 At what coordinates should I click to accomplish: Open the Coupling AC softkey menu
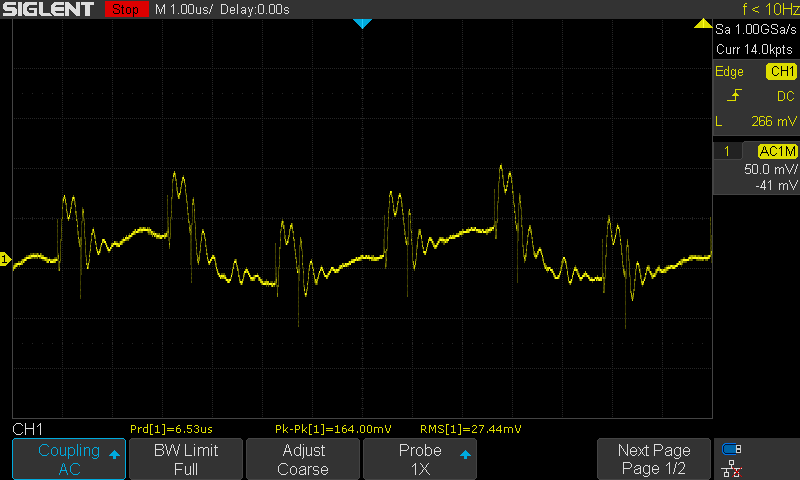tap(69, 459)
